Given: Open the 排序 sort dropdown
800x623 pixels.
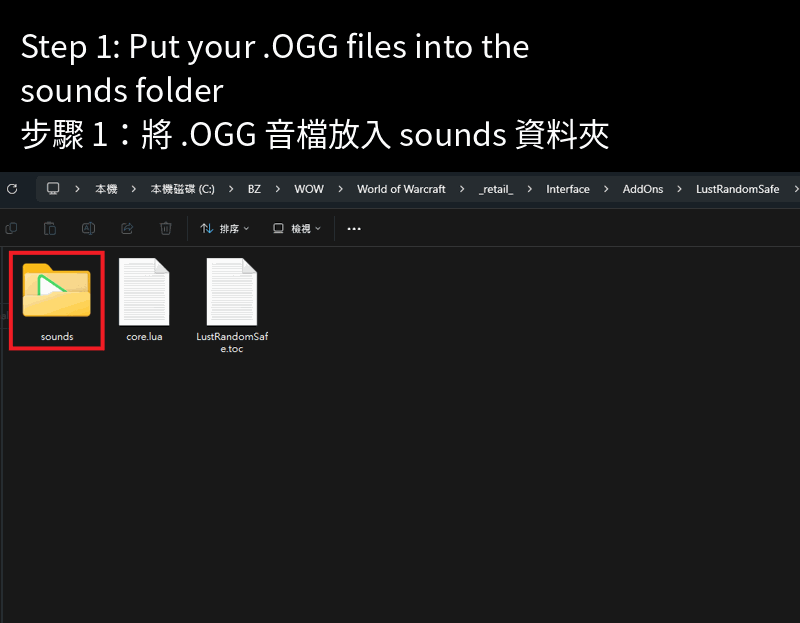Looking at the screenshot, I should coord(225,229).
